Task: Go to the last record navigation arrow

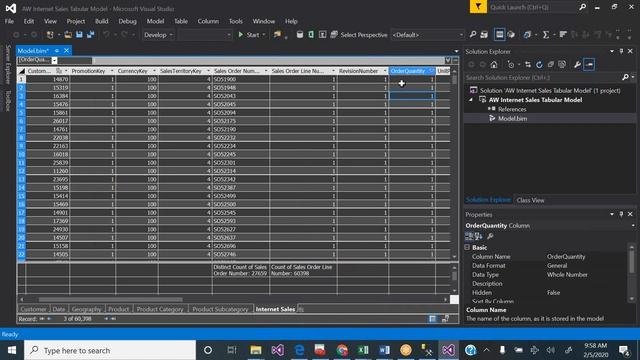Action: click(x=113, y=319)
